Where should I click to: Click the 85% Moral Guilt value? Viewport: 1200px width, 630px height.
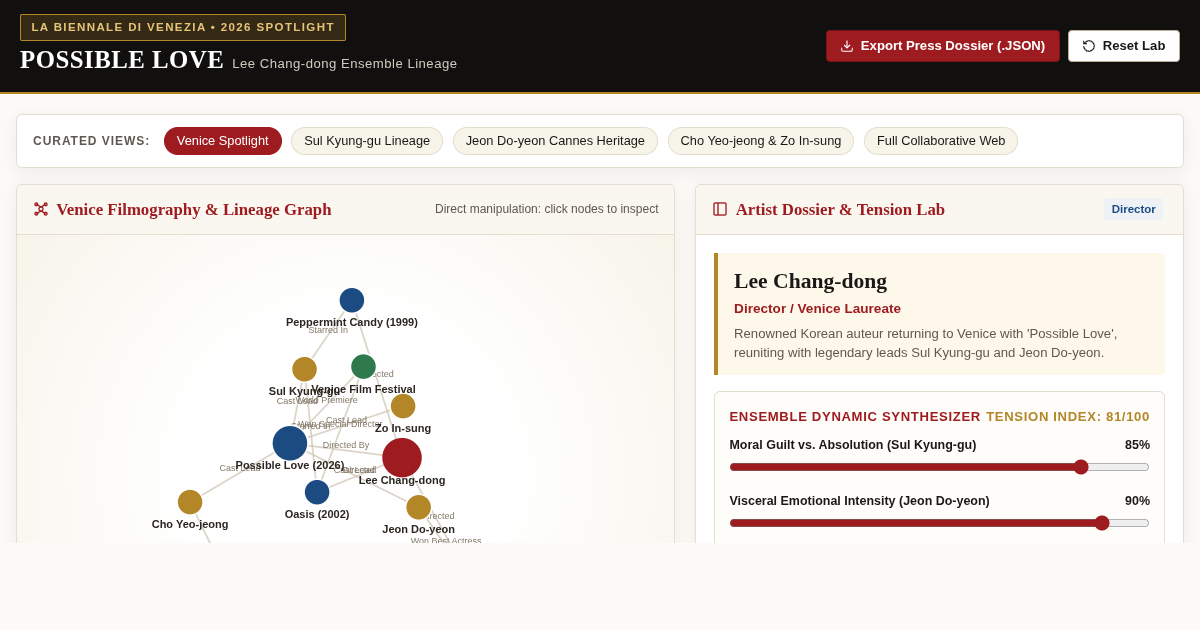pos(1137,445)
